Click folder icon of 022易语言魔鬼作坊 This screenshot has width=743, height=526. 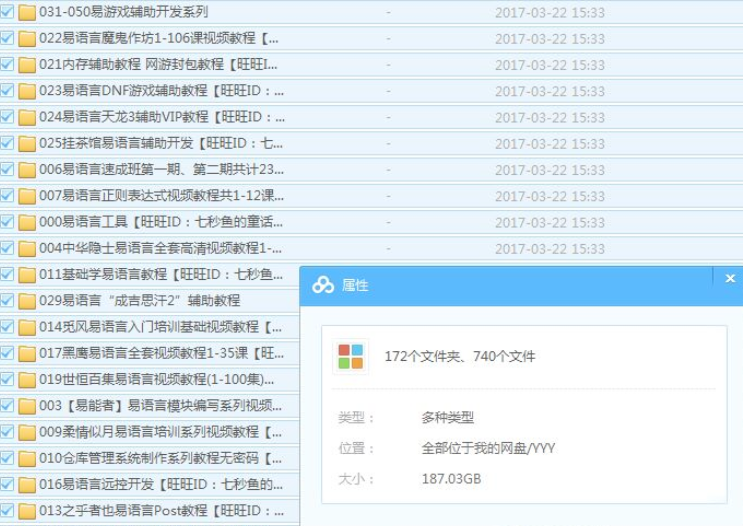point(27,39)
